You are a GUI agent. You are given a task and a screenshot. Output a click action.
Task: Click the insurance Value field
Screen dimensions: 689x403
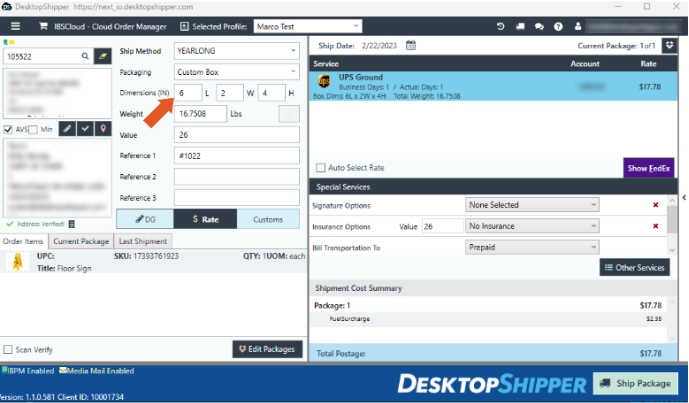(442, 226)
